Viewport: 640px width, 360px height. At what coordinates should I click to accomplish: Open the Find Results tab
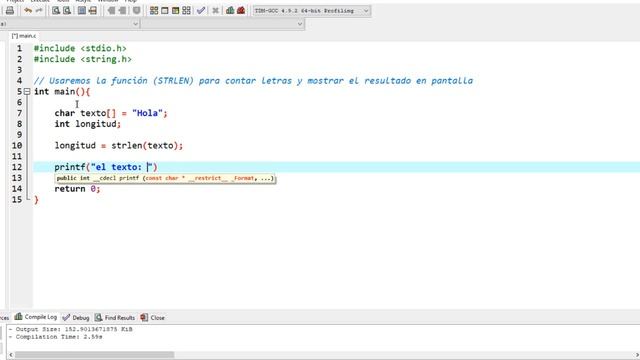tap(115, 318)
